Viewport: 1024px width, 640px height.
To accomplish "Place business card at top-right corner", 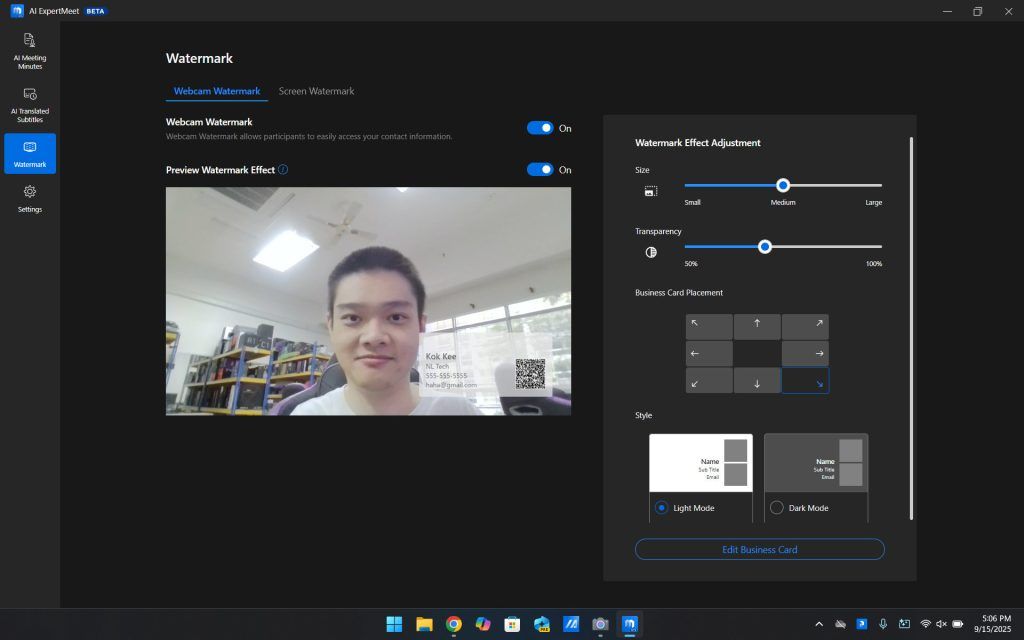I will 805,327.
